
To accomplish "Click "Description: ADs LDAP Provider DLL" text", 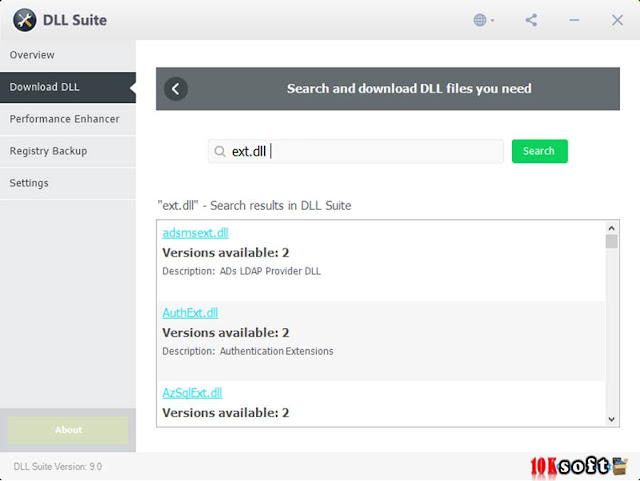I will 242,271.
